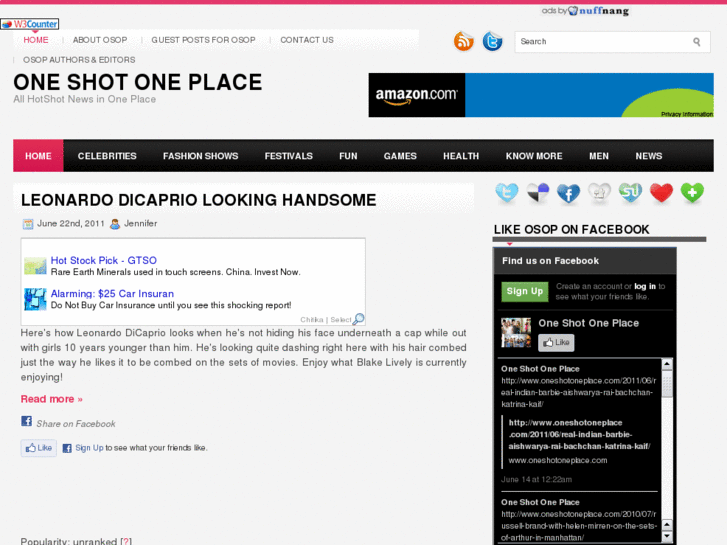
Task: Open the blue Twitter bird icon in header
Action: (492, 41)
